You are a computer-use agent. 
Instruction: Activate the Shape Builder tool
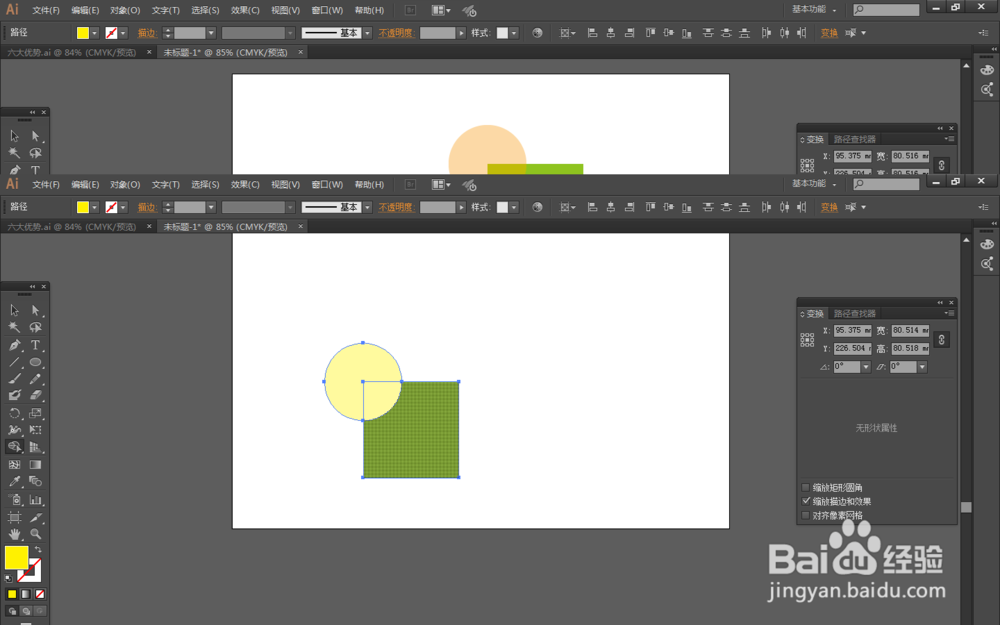pyautogui.click(x=14, y=447)
